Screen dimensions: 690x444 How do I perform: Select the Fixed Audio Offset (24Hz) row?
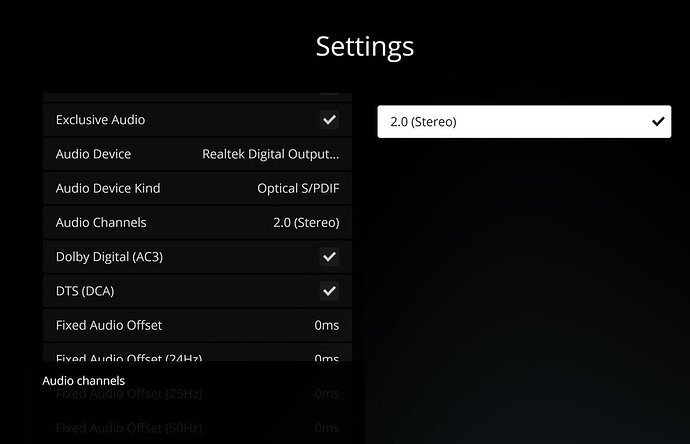198,352
